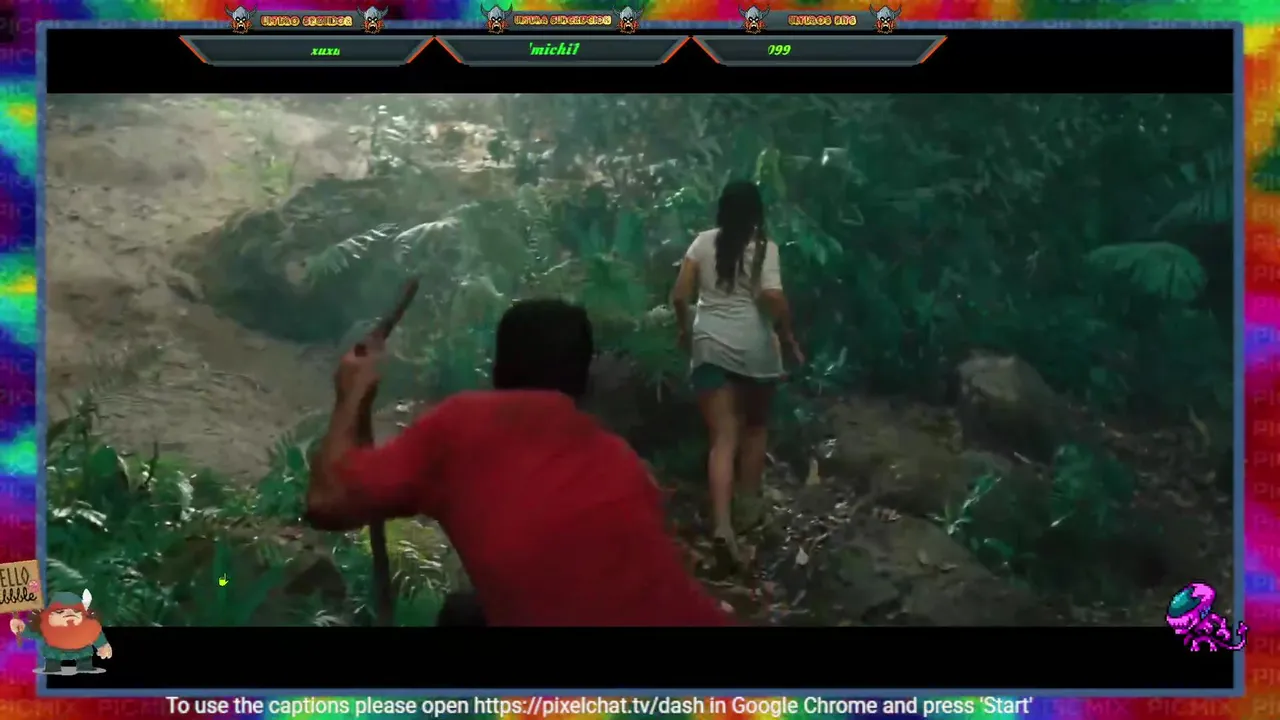This screenshot has height=720, width=1280.
Task: Click the 'Start' word in the caption bar
Action: point(1005,706)
